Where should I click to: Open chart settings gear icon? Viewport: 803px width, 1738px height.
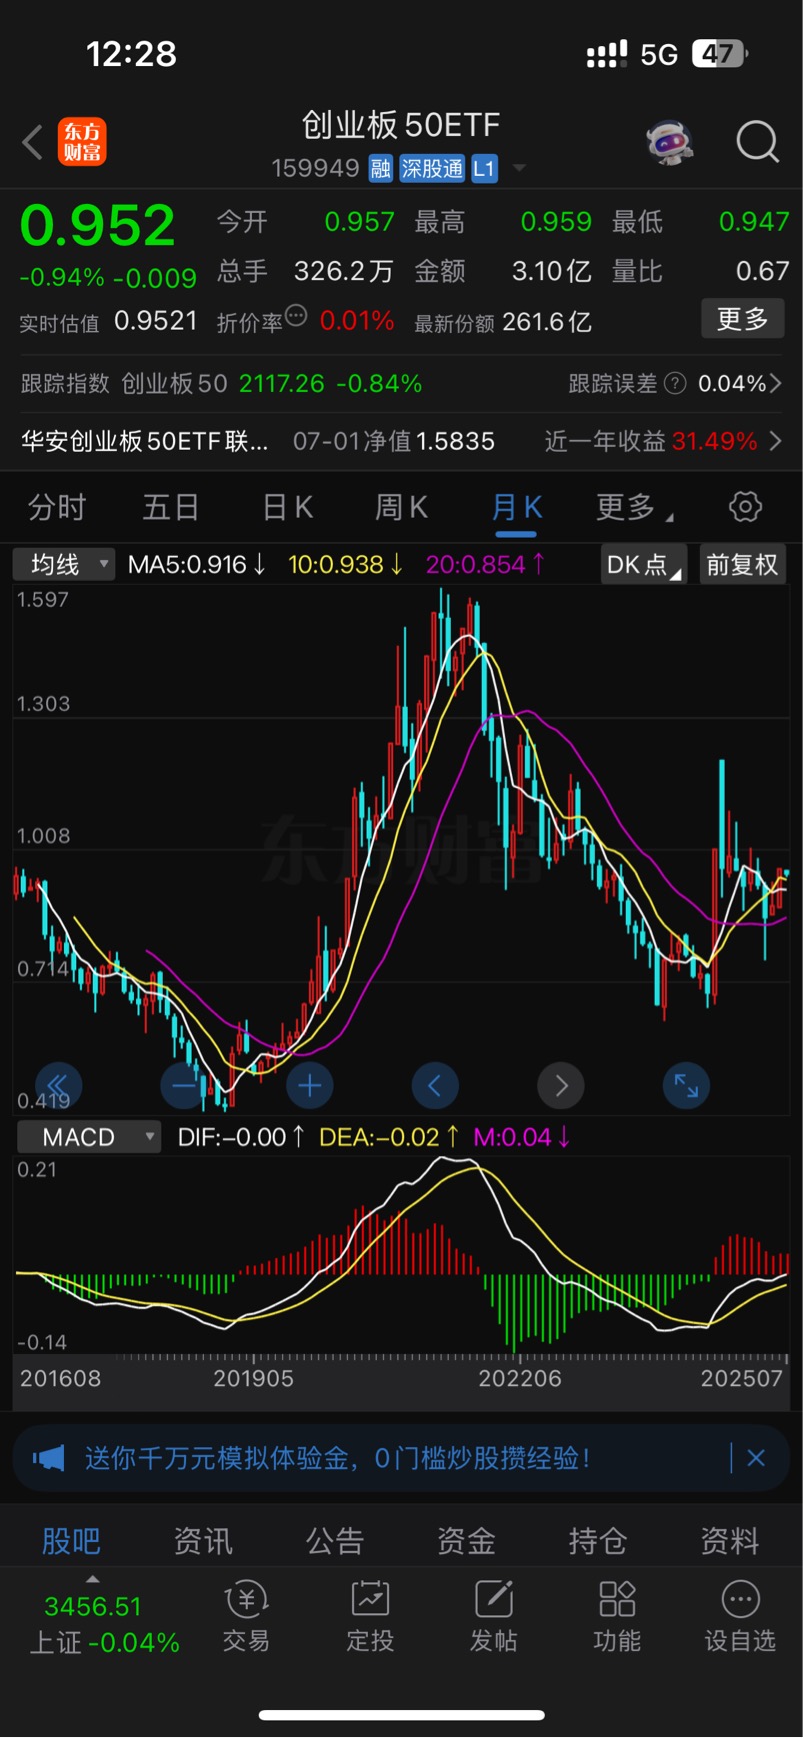coord(745,507)
